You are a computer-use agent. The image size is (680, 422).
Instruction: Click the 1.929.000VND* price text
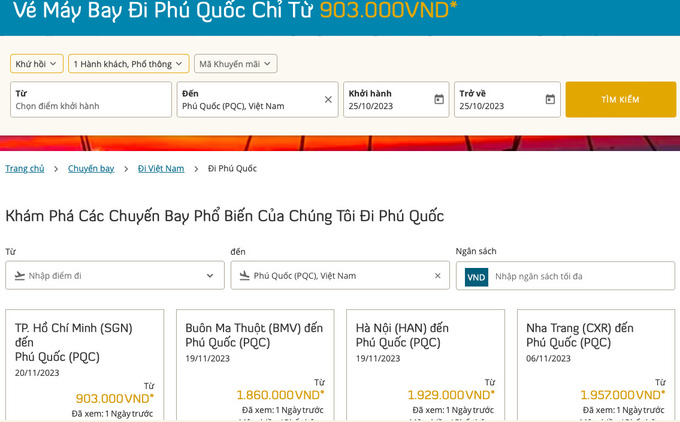point(451,395)
